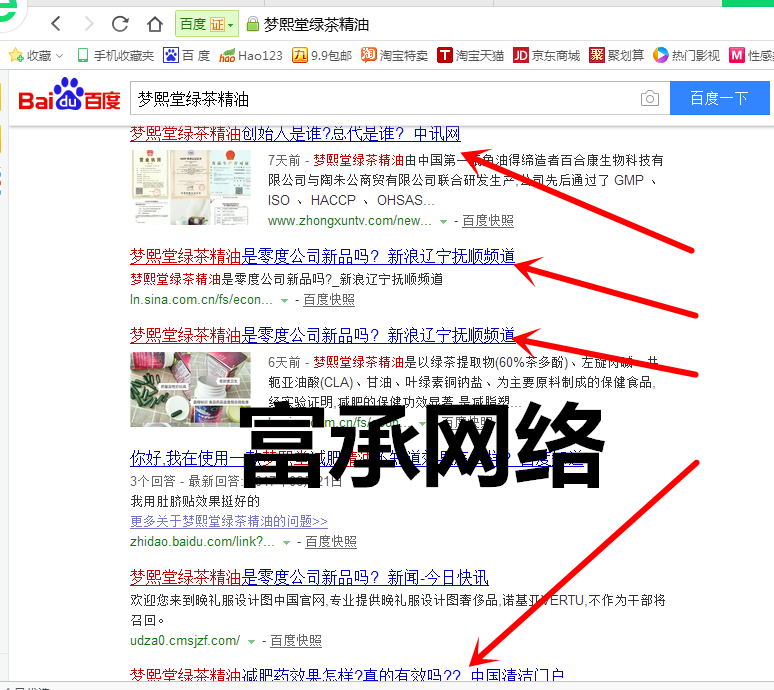Click the Baidu logo
Image resolution: width=774 pixels, height=690 pixels.
tap(69, 94)
